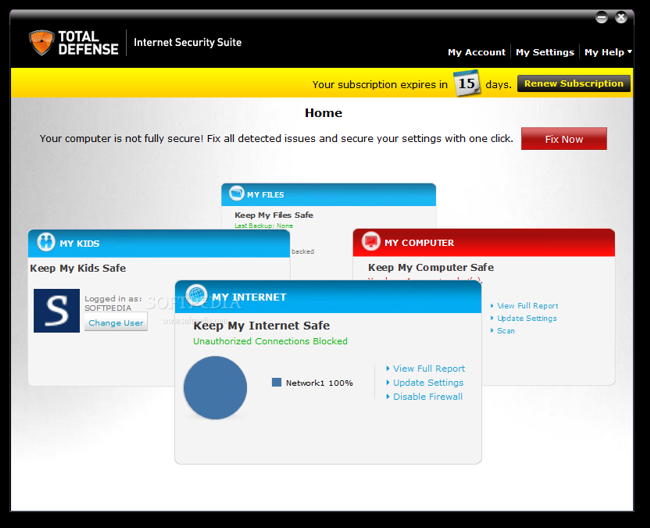
Task: Click the Network1 blue legend swatch
Action: [276, 382]
